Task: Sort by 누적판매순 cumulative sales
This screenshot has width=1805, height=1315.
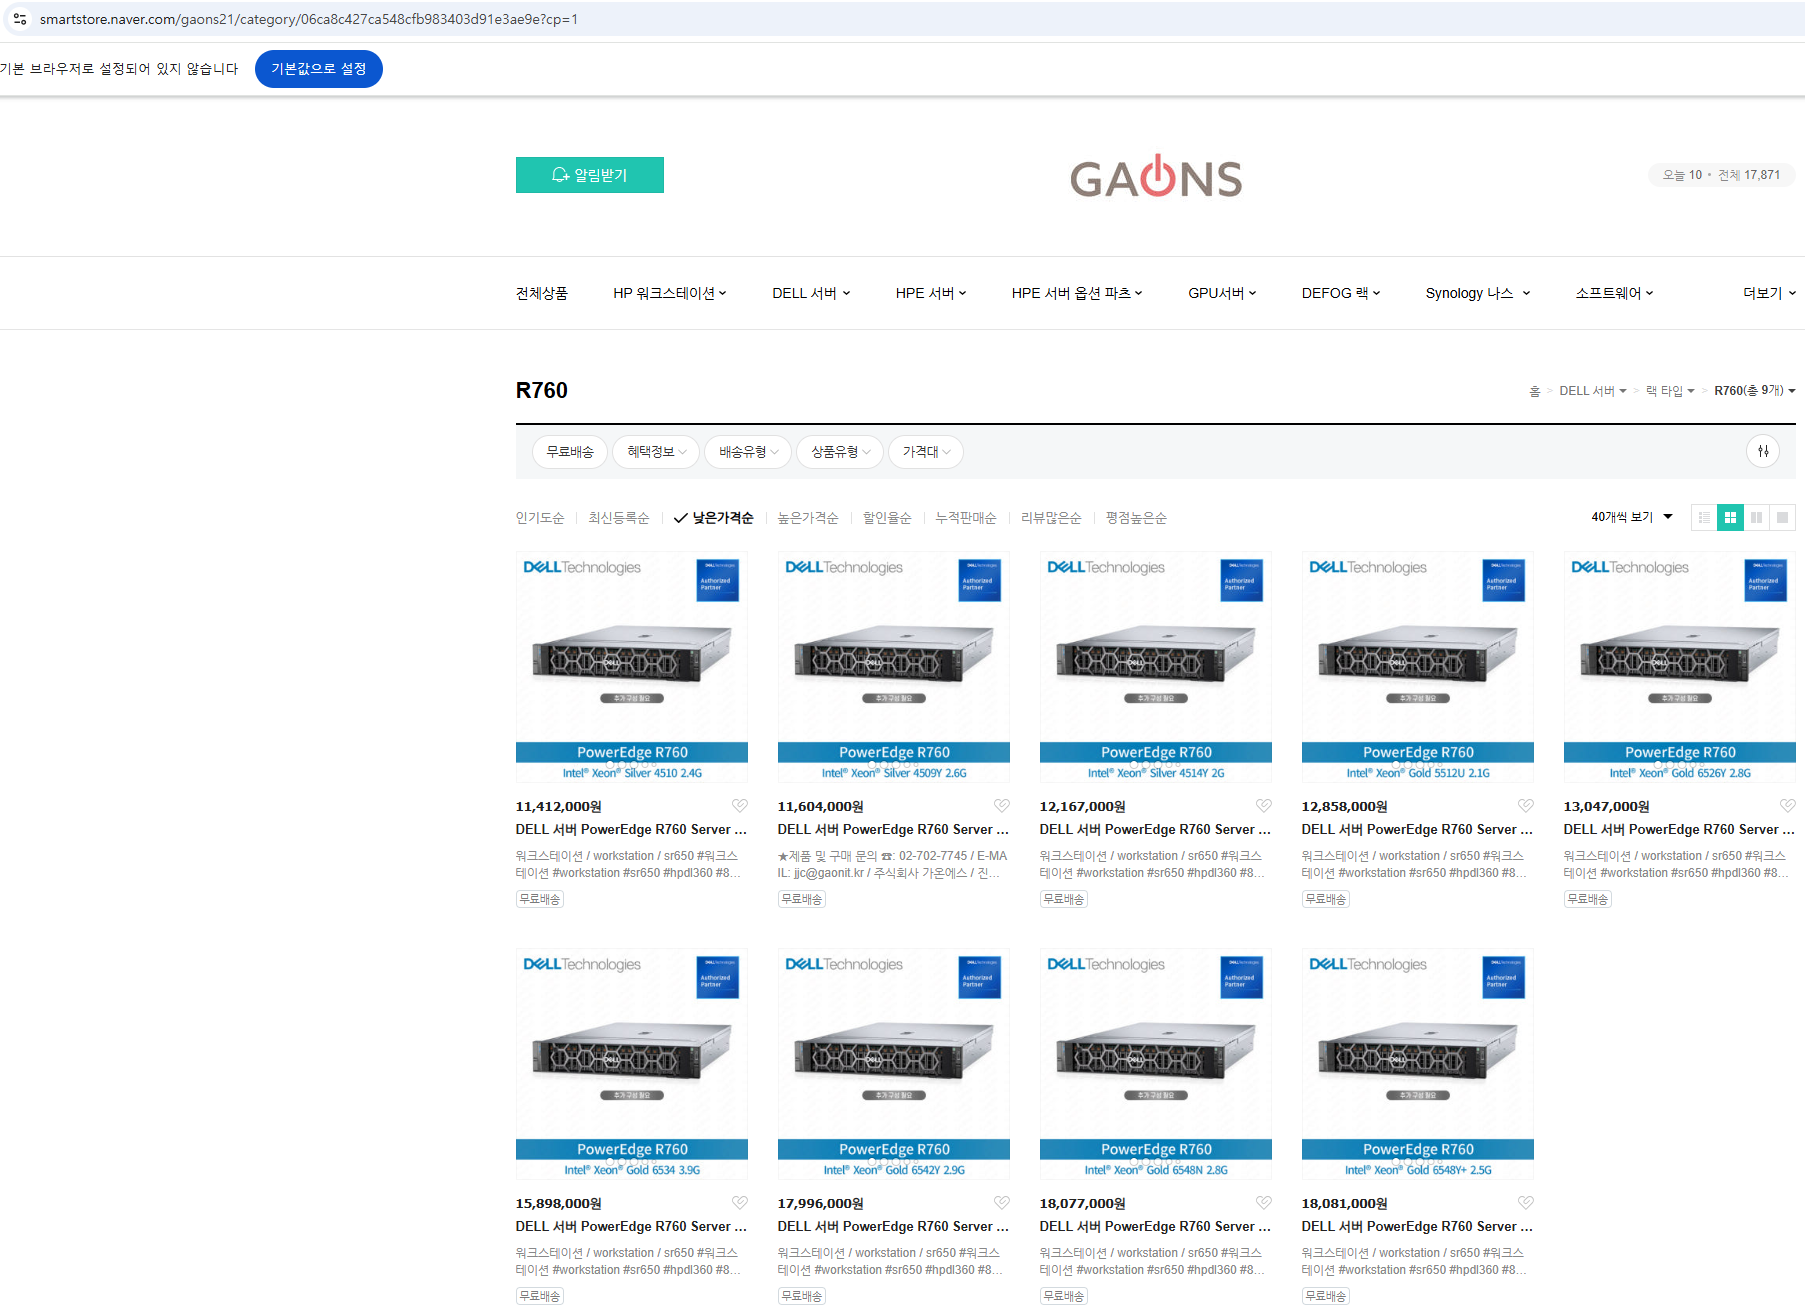Action: point(966,518)
